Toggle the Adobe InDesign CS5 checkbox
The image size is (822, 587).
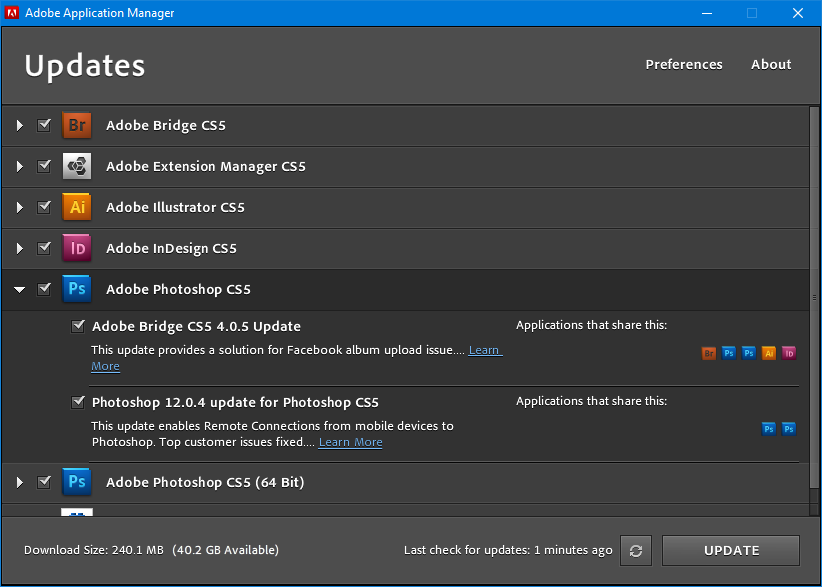[x=44, y=248]
